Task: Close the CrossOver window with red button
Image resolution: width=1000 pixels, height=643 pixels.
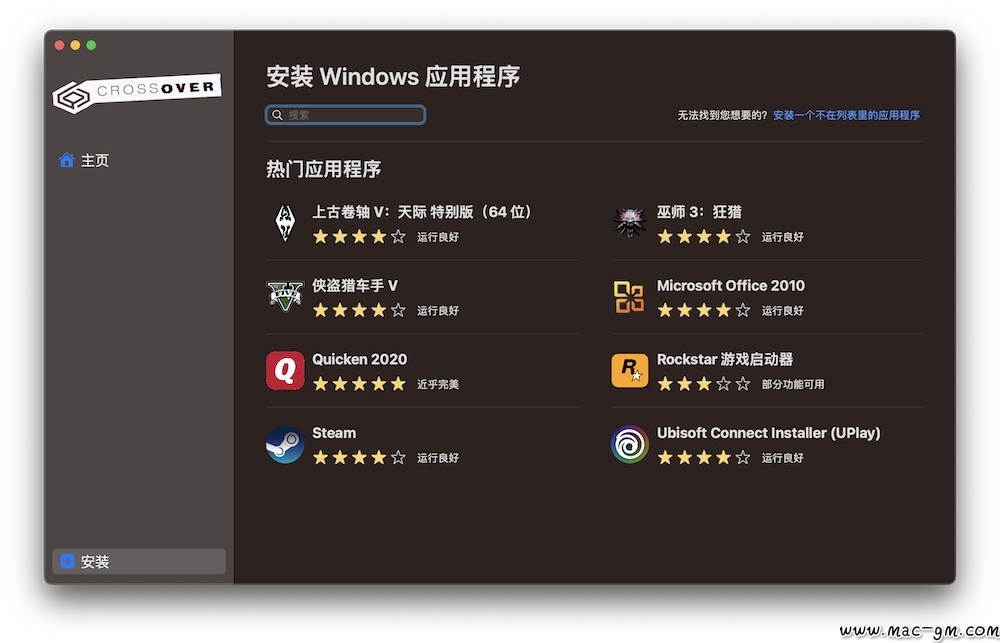Action: tap(59, 45)
